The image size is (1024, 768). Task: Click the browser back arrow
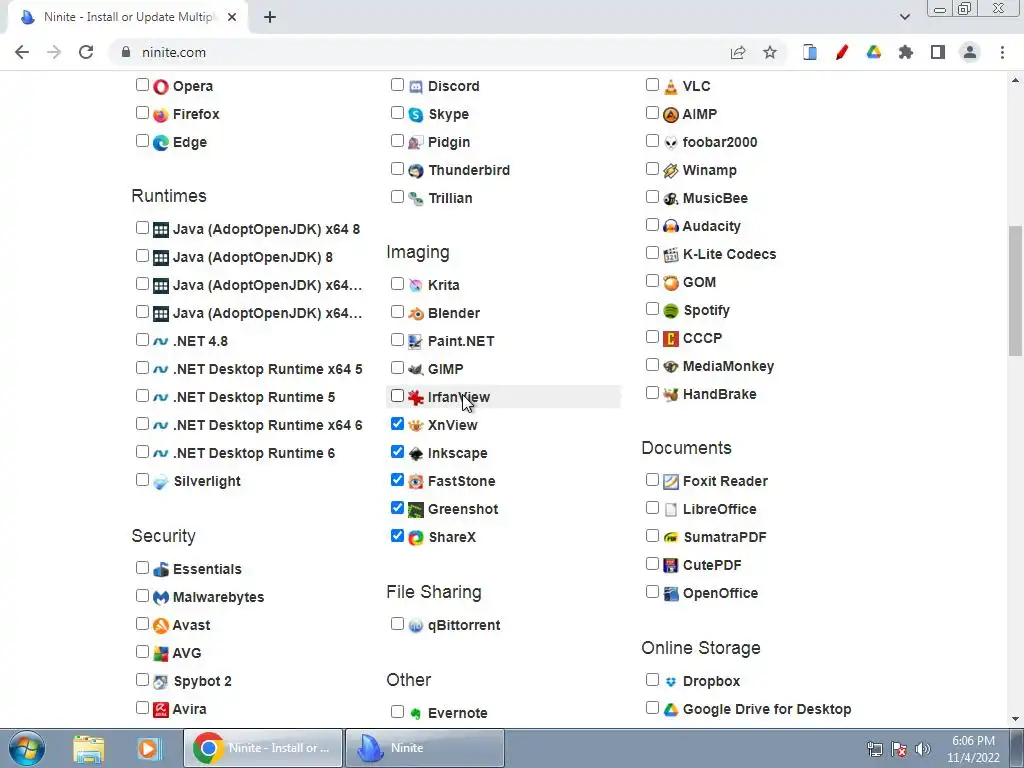coord(22,52)
